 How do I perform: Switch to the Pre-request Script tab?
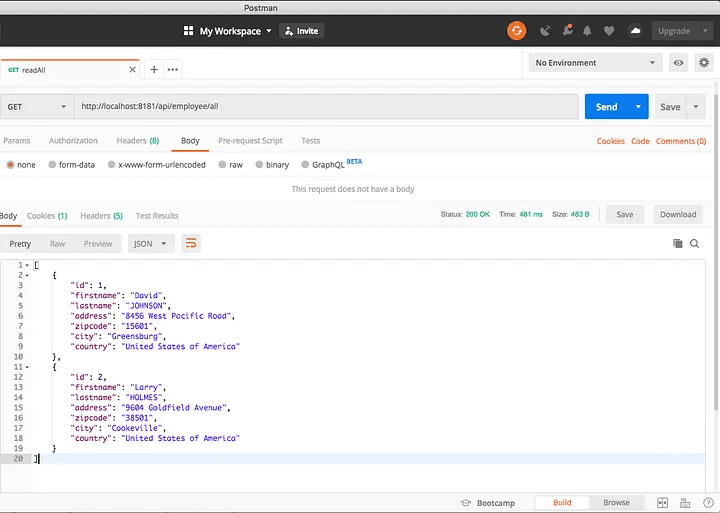point(250,141)
